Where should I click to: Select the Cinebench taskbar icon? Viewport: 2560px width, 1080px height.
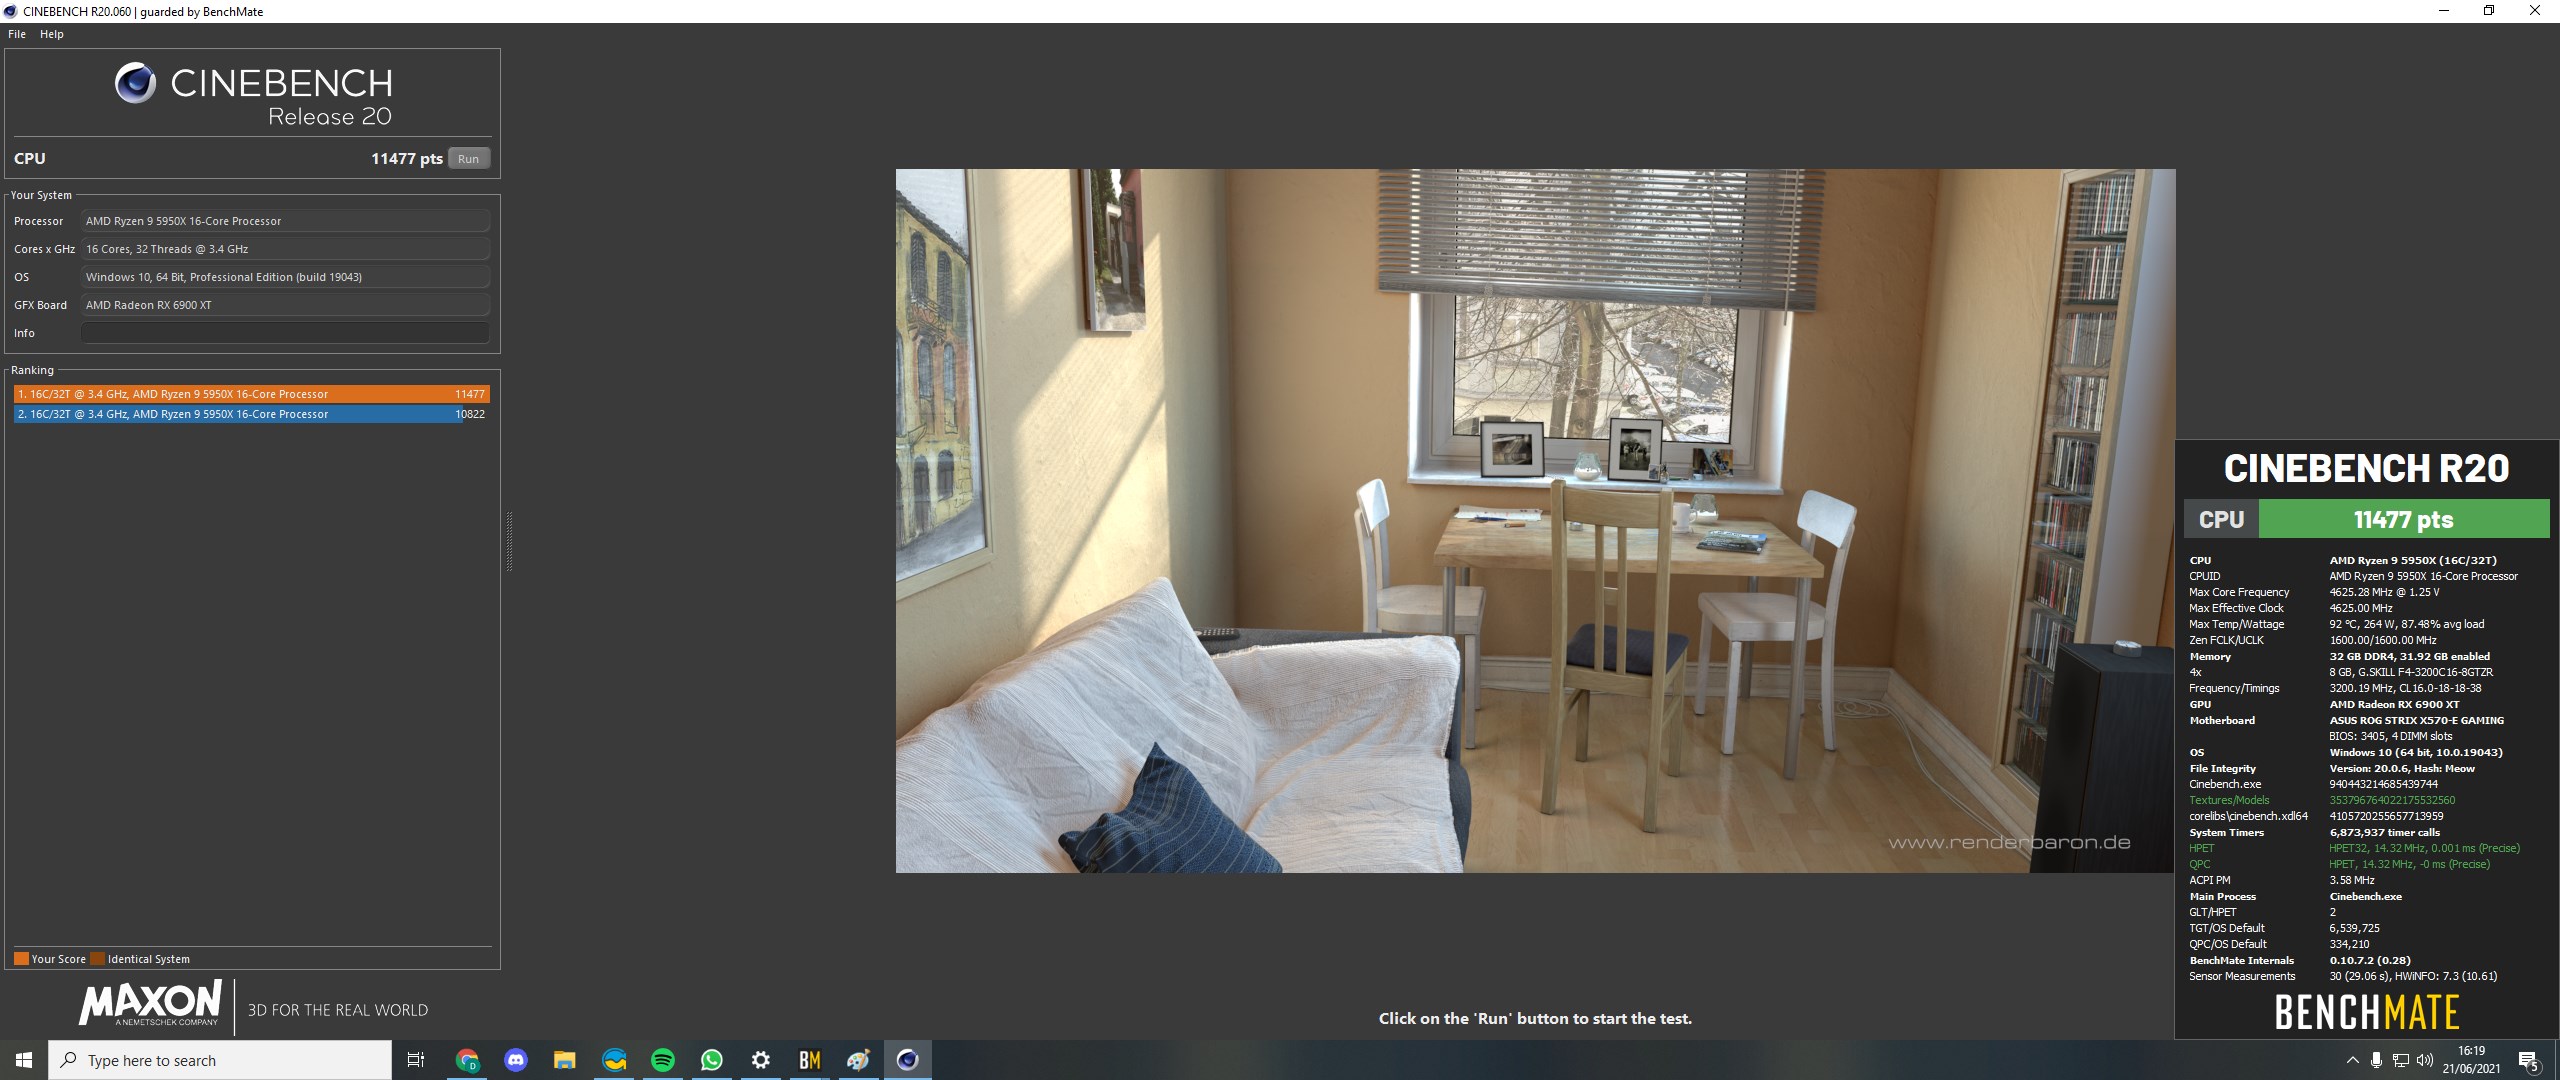(x=907, y=1060)
